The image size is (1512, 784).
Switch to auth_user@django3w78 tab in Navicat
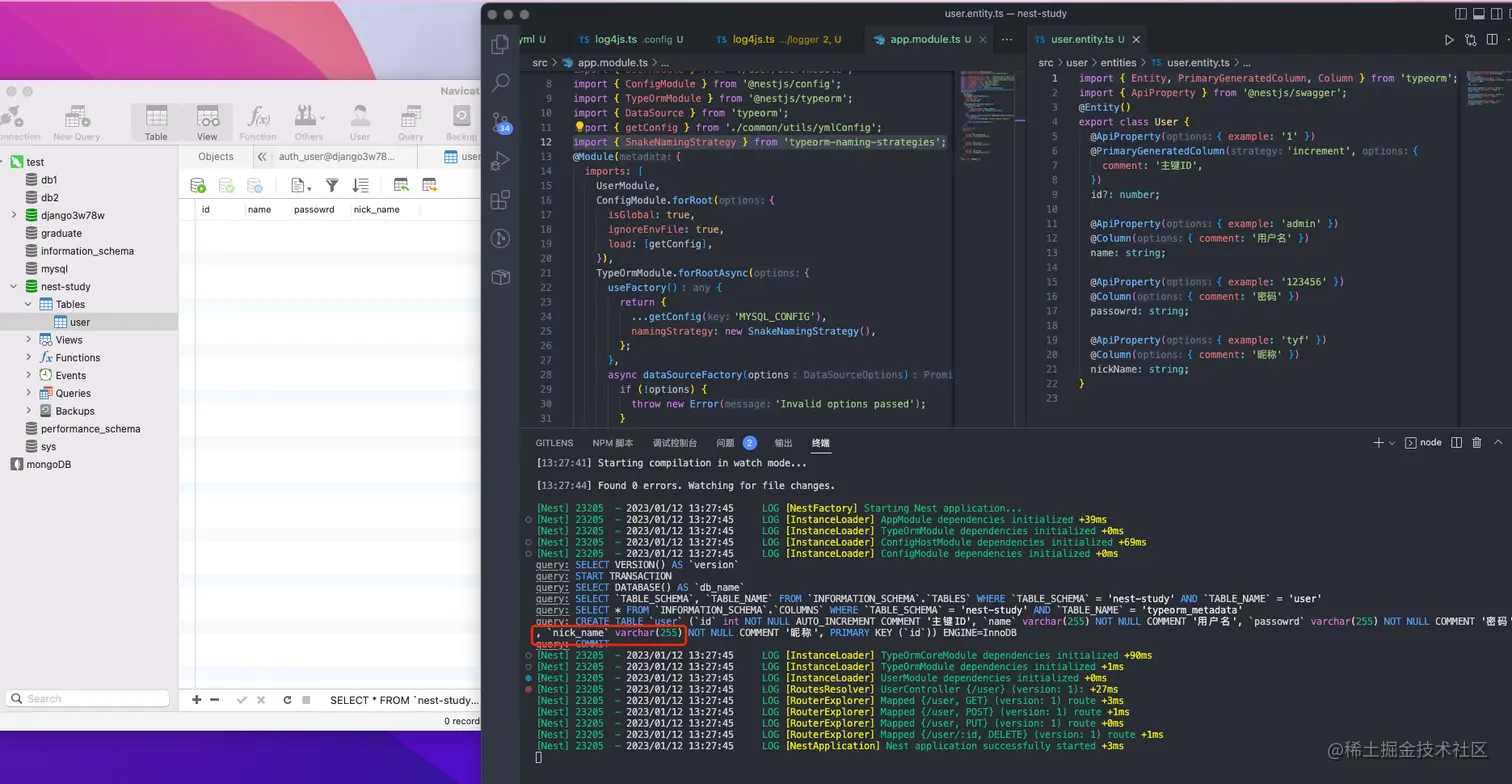coord(337,156)
